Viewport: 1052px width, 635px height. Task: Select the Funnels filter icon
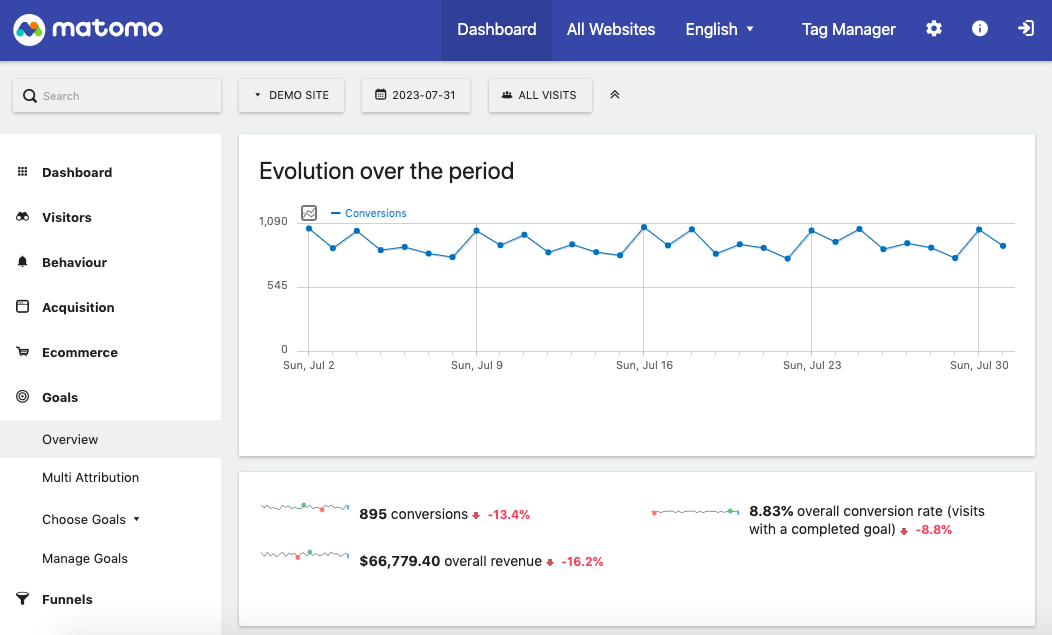pyautogui.click(x=22, y=599)
